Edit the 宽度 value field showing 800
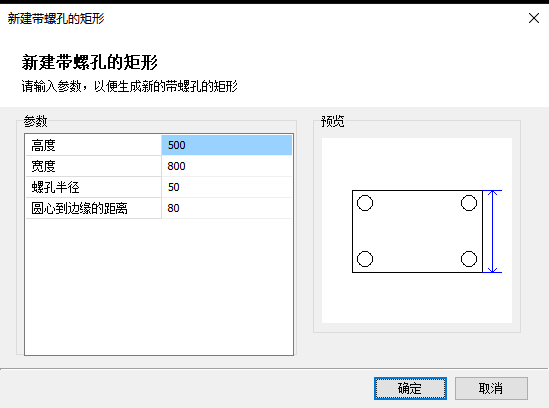Viewport: 549px width, 408px height. [x=227, y=166]
